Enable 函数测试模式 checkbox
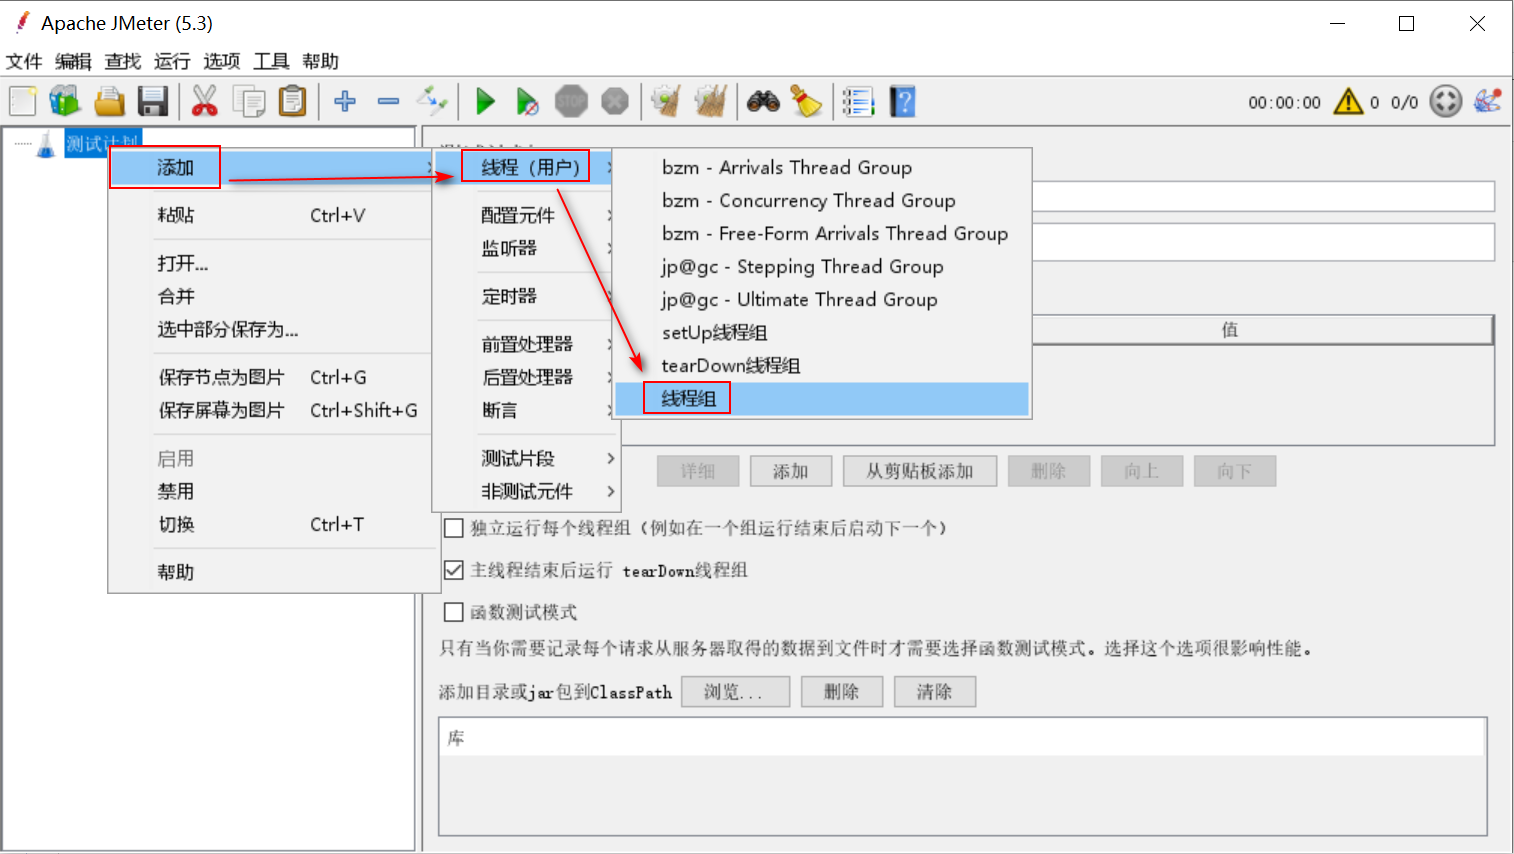The width and height of the screenshot is (1514, 854). (x=454, y=612)
